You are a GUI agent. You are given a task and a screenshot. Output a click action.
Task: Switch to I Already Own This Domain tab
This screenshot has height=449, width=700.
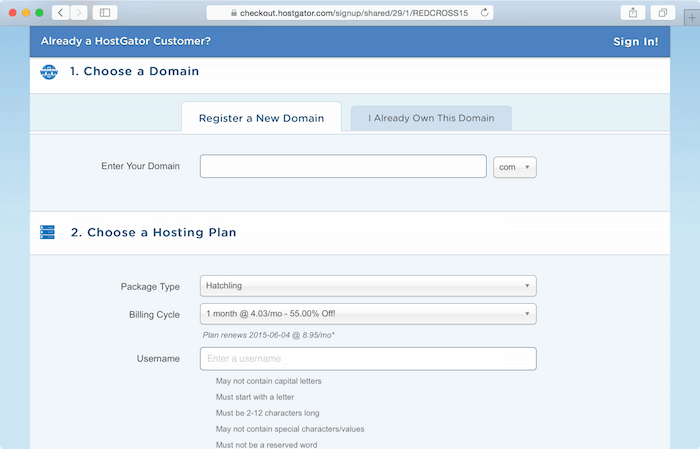tap(431, 118)
